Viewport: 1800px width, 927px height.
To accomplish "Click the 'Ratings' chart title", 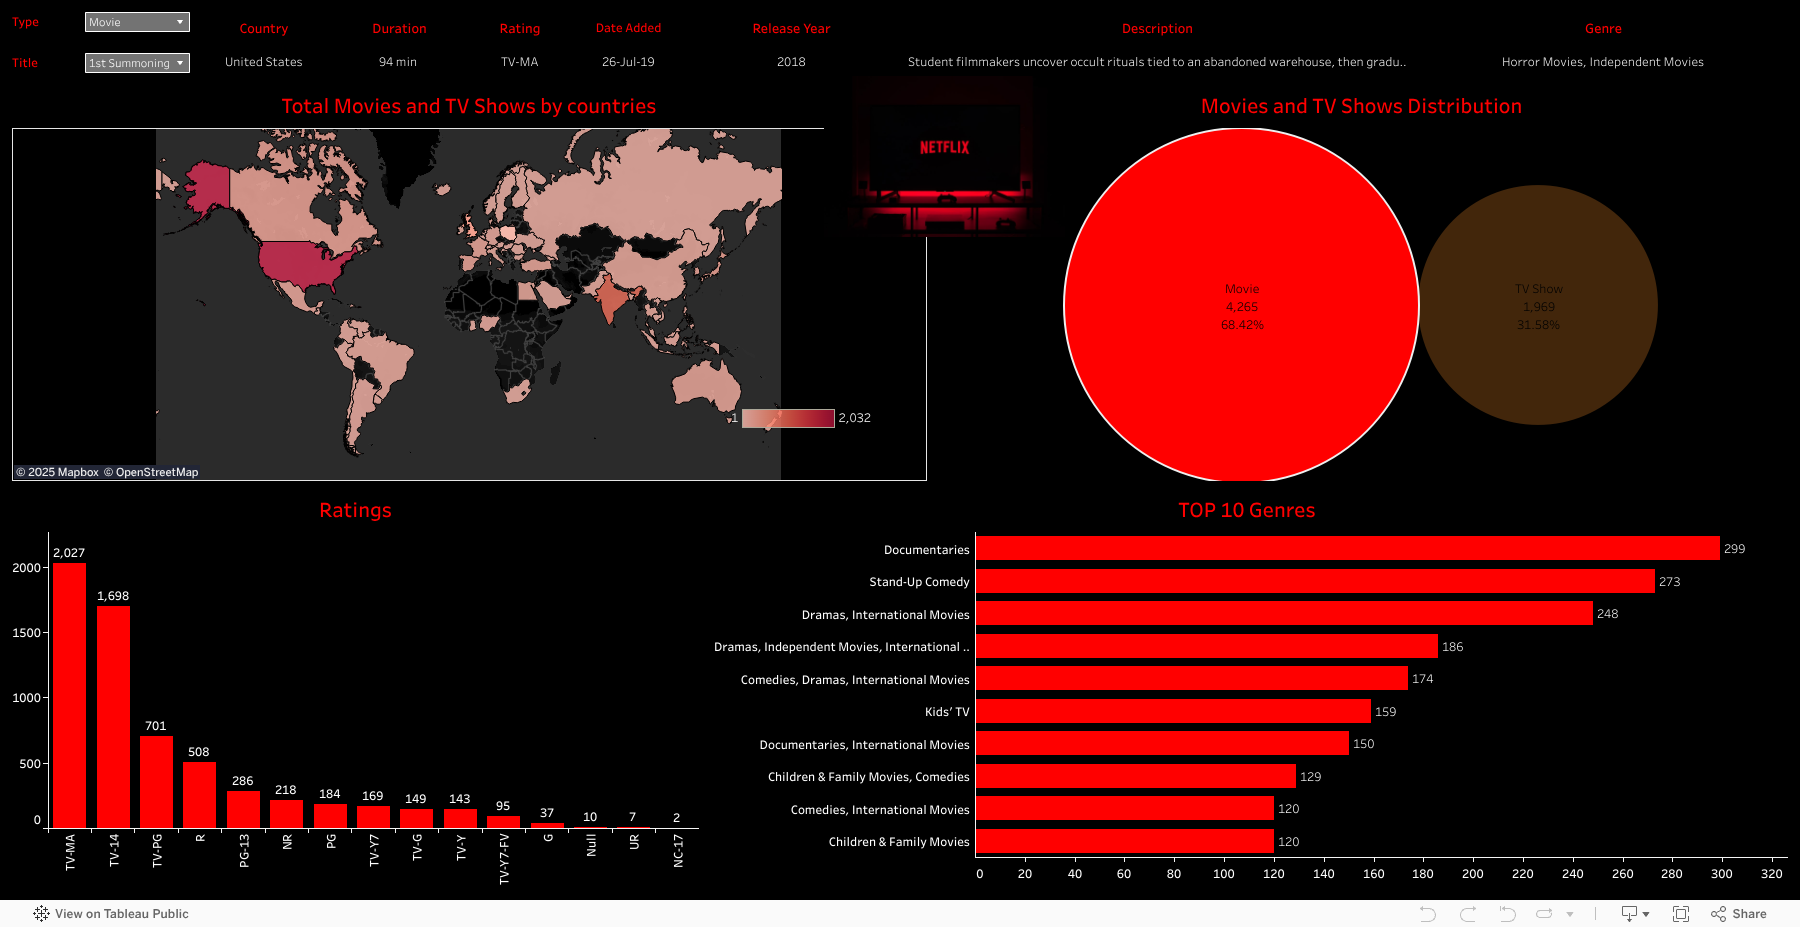I will [x=355, y=510].
